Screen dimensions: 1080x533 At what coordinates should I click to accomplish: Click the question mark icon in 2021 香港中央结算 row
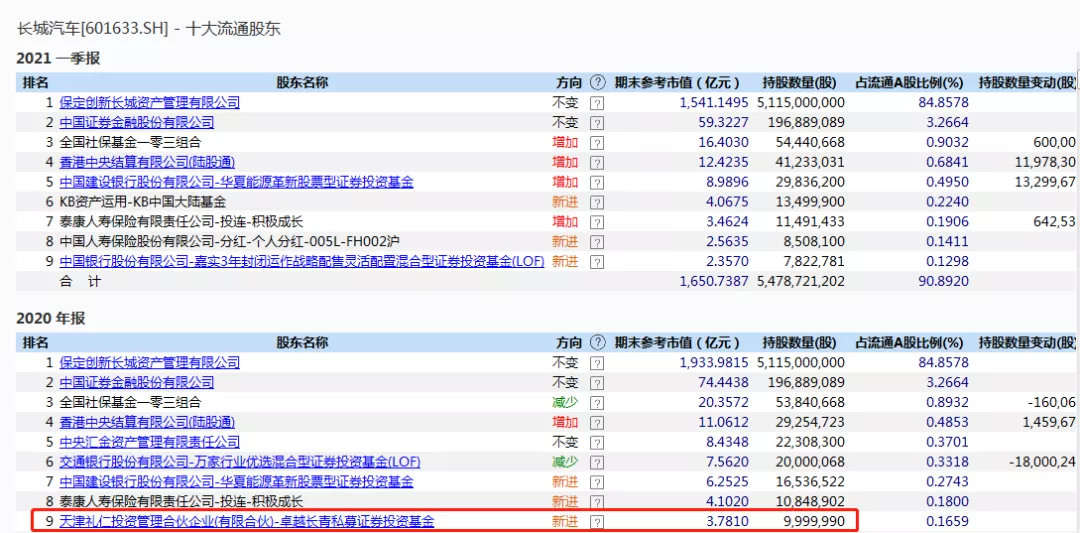tap(597, 163)
